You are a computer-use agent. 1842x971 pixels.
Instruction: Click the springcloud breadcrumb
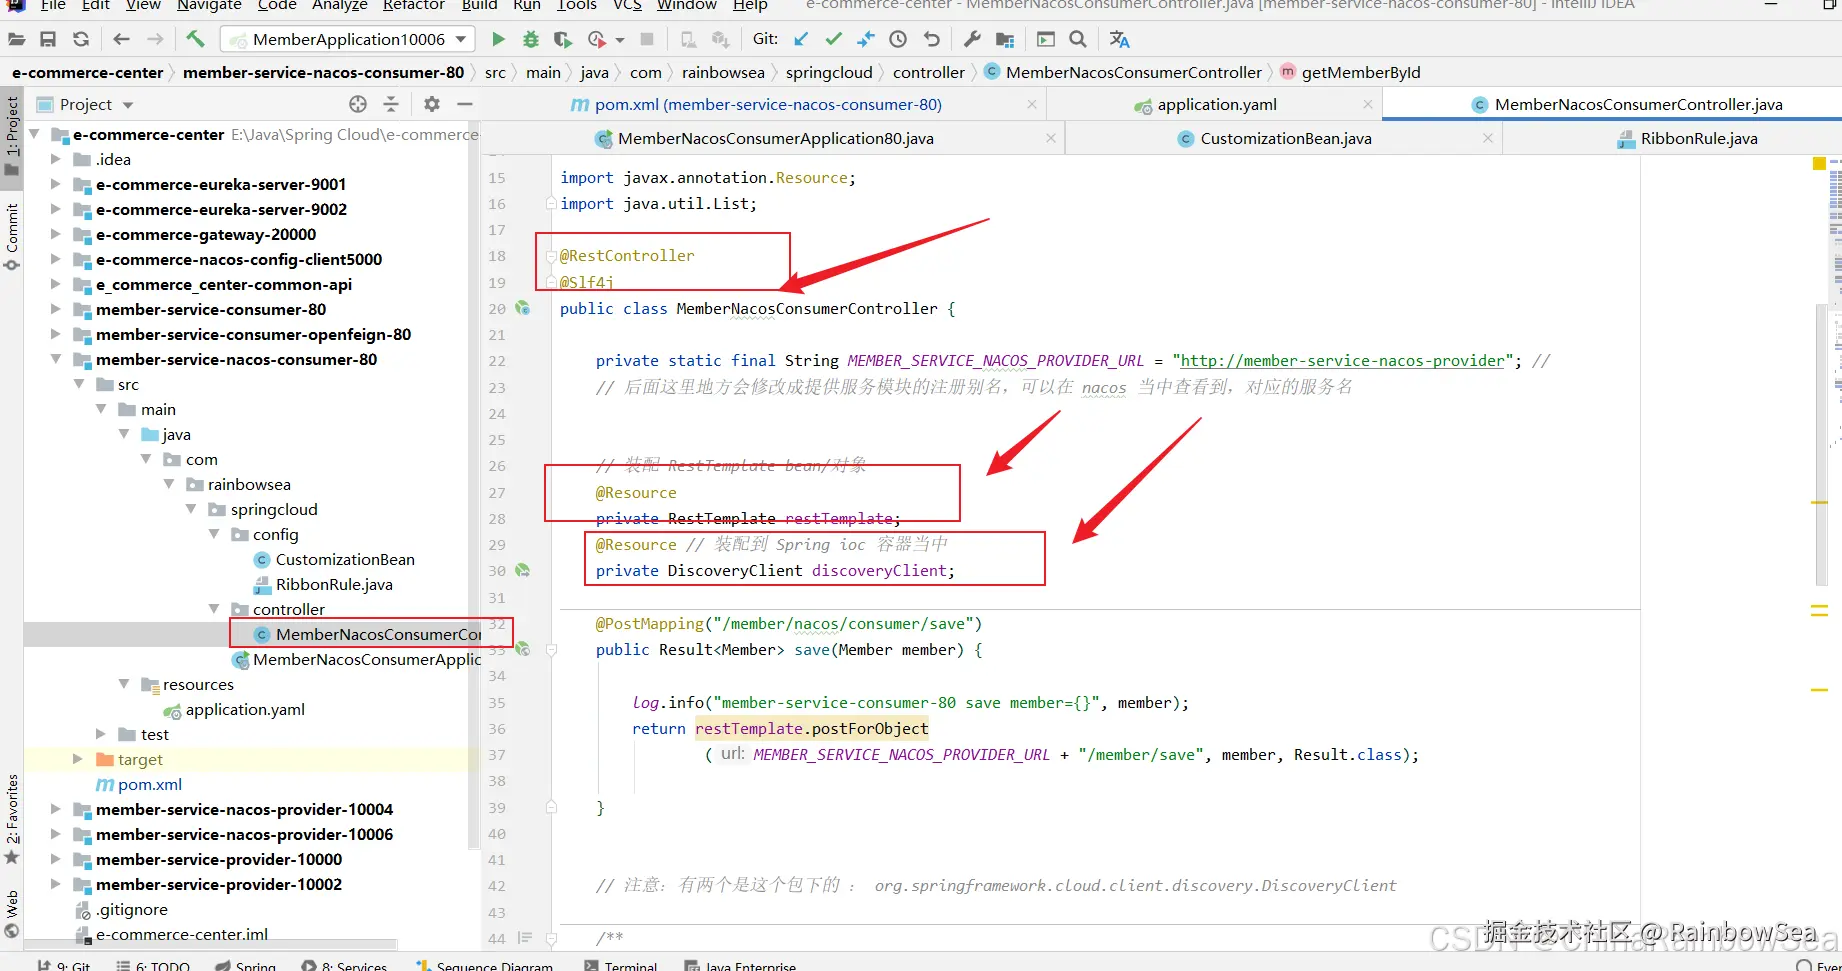[828, 72]
